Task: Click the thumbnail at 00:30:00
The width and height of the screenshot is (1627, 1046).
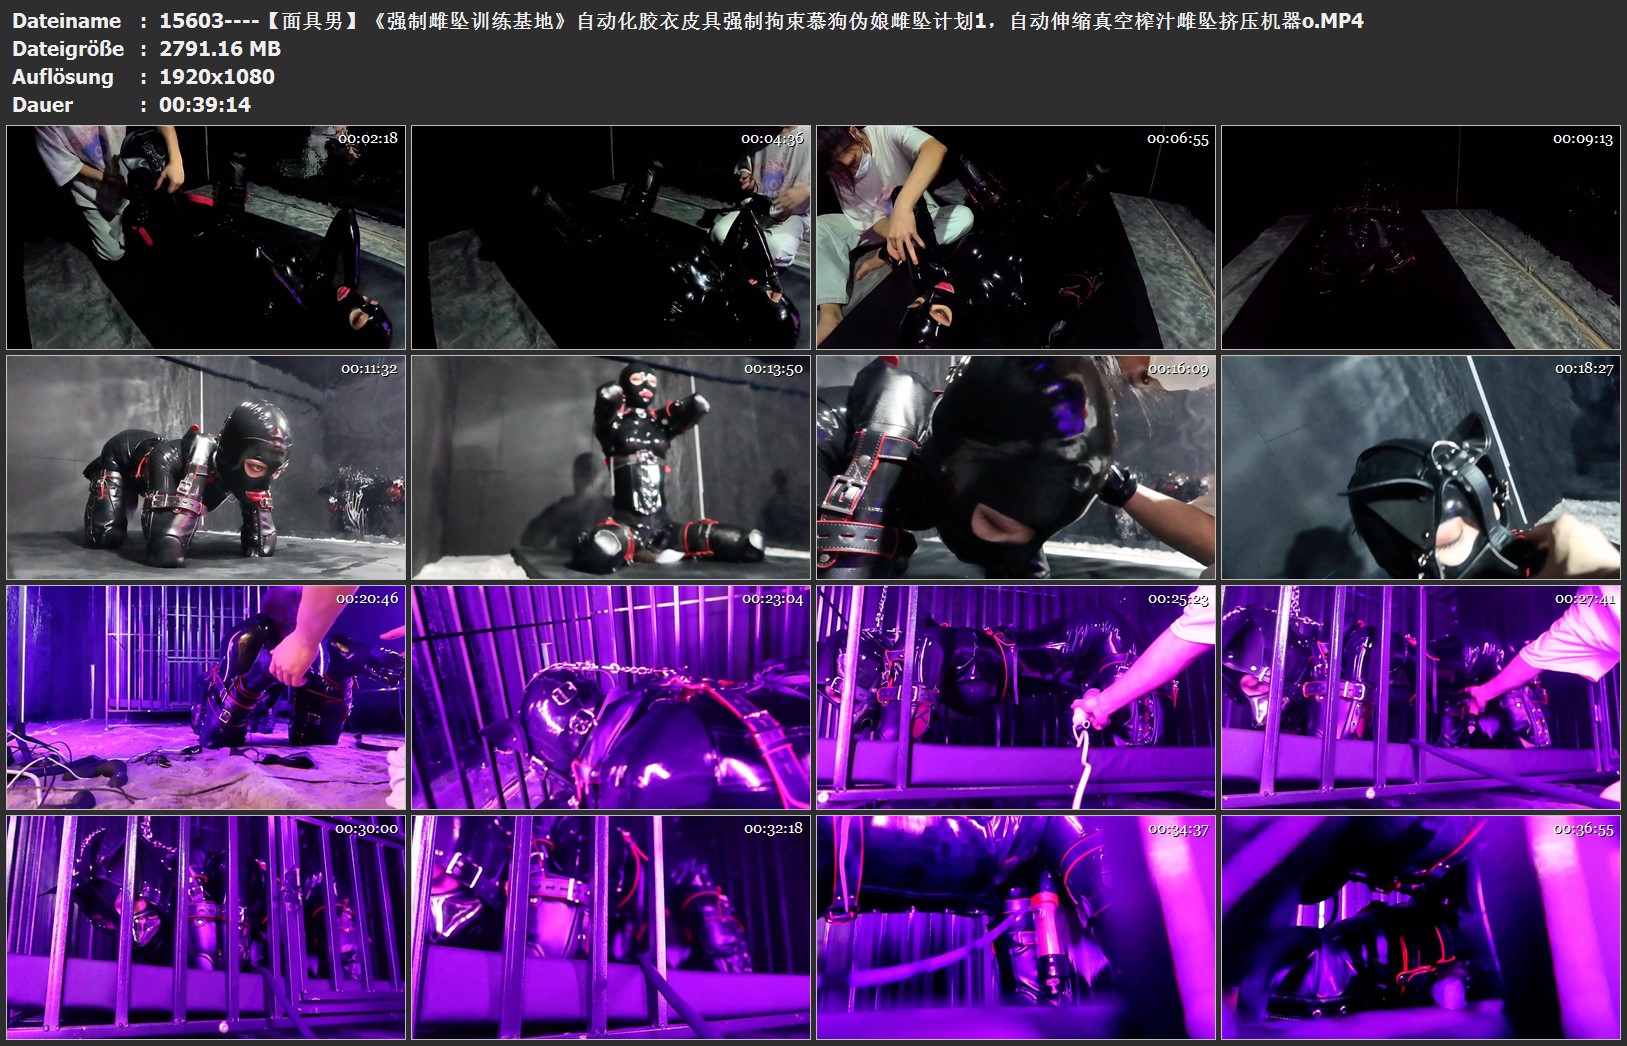Action: tap(206, 927)
